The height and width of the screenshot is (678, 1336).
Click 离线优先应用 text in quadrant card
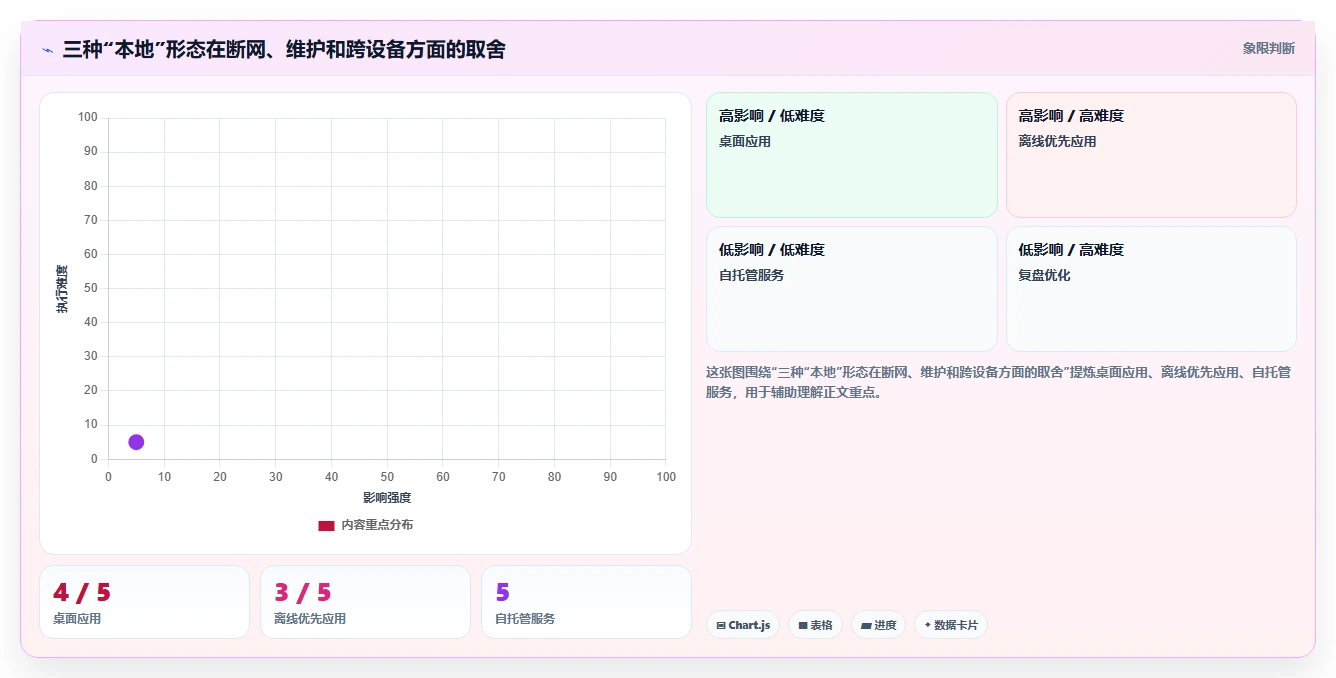click(x=1057, y=141)
